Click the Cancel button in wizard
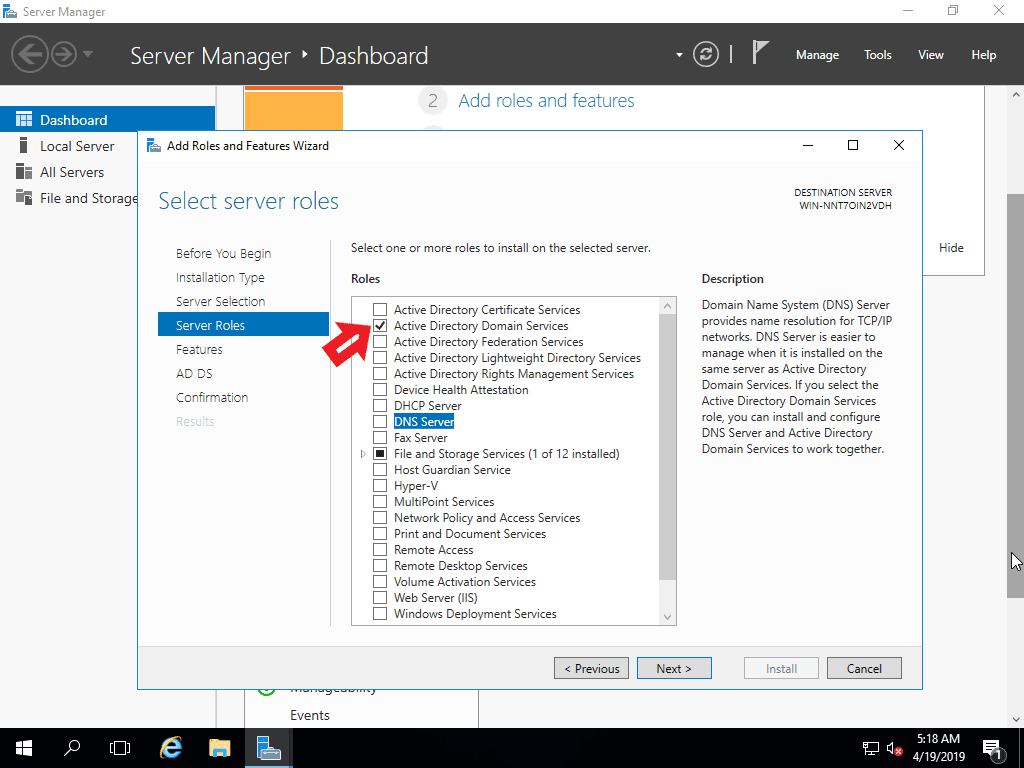This screenshot has height=768, width=1024. 864,668
